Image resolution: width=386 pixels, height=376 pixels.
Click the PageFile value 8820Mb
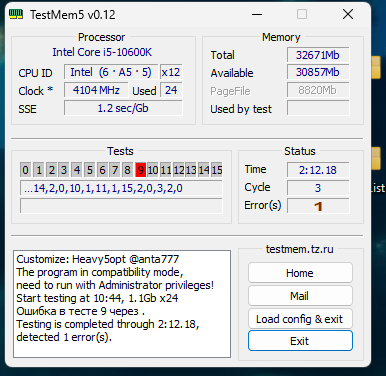pyautogui.click(x=318, y=90)
